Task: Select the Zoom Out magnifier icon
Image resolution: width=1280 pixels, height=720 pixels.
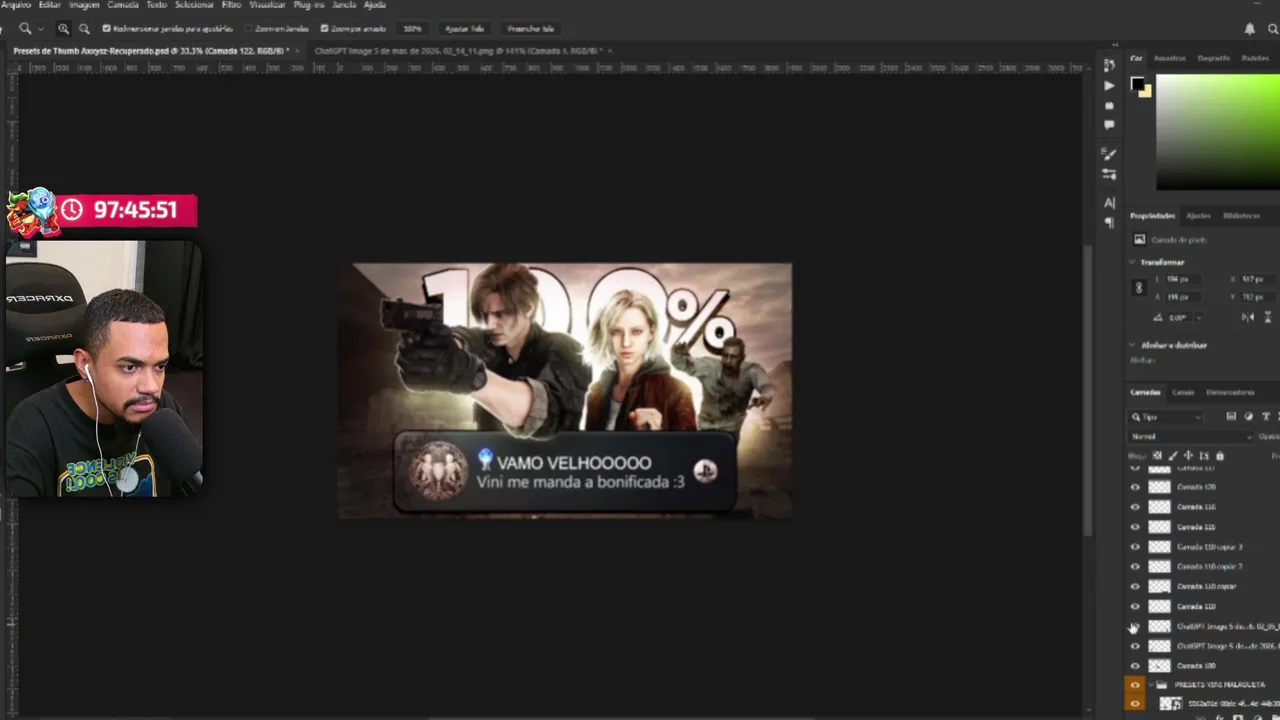Action: [x=84, y=29]
